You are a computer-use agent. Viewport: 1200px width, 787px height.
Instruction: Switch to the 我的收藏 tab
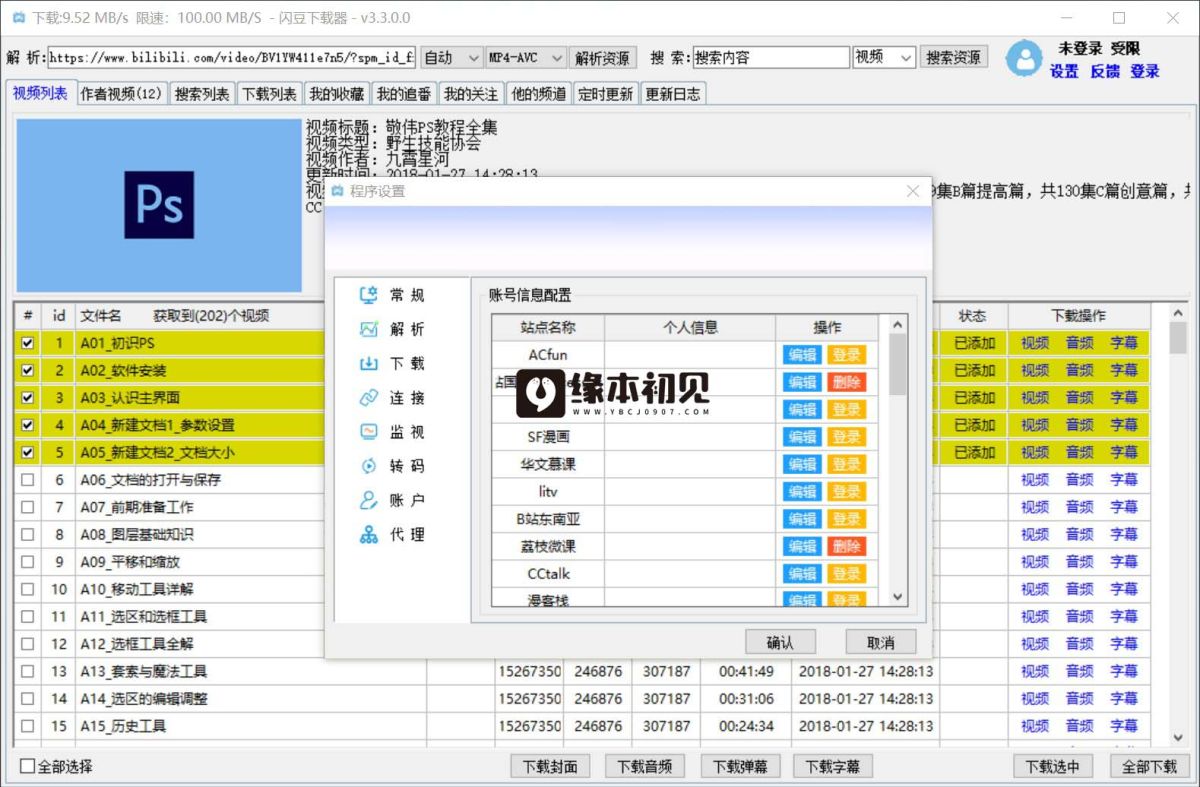click(x=337, y=94)
